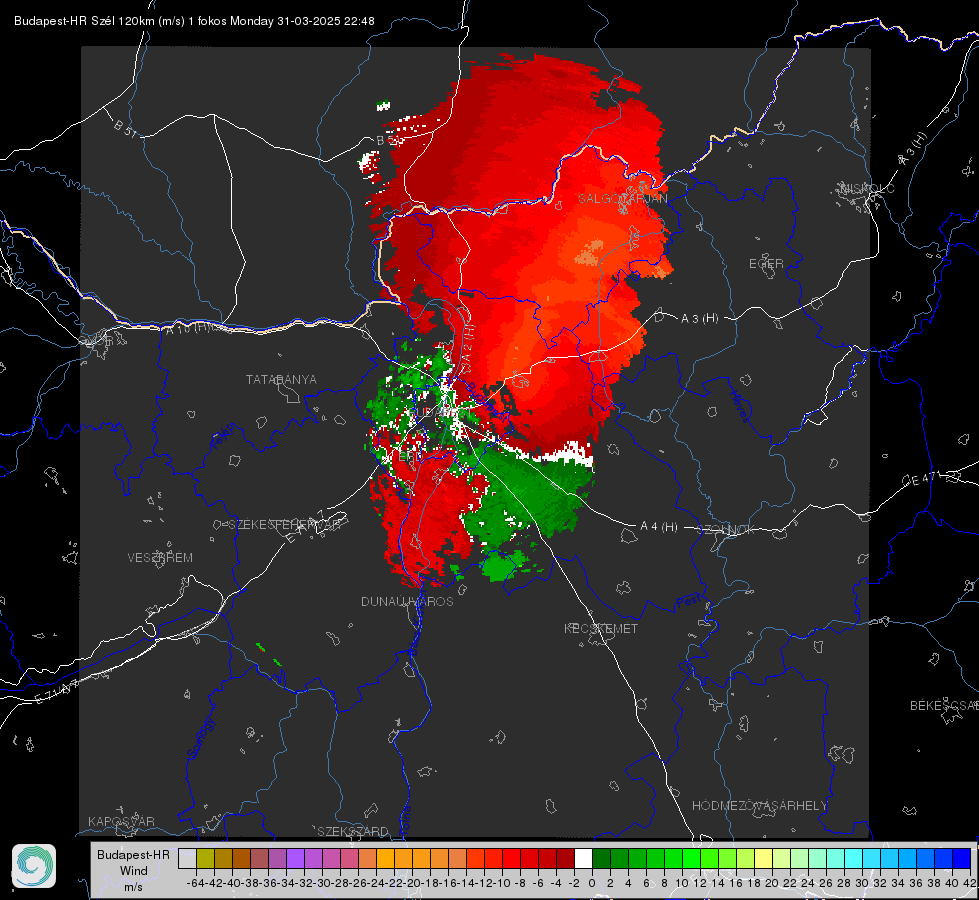Click the olive swatch above -64 label
The height and width of the screenshot is (900, 979).
tap(205, 858)
